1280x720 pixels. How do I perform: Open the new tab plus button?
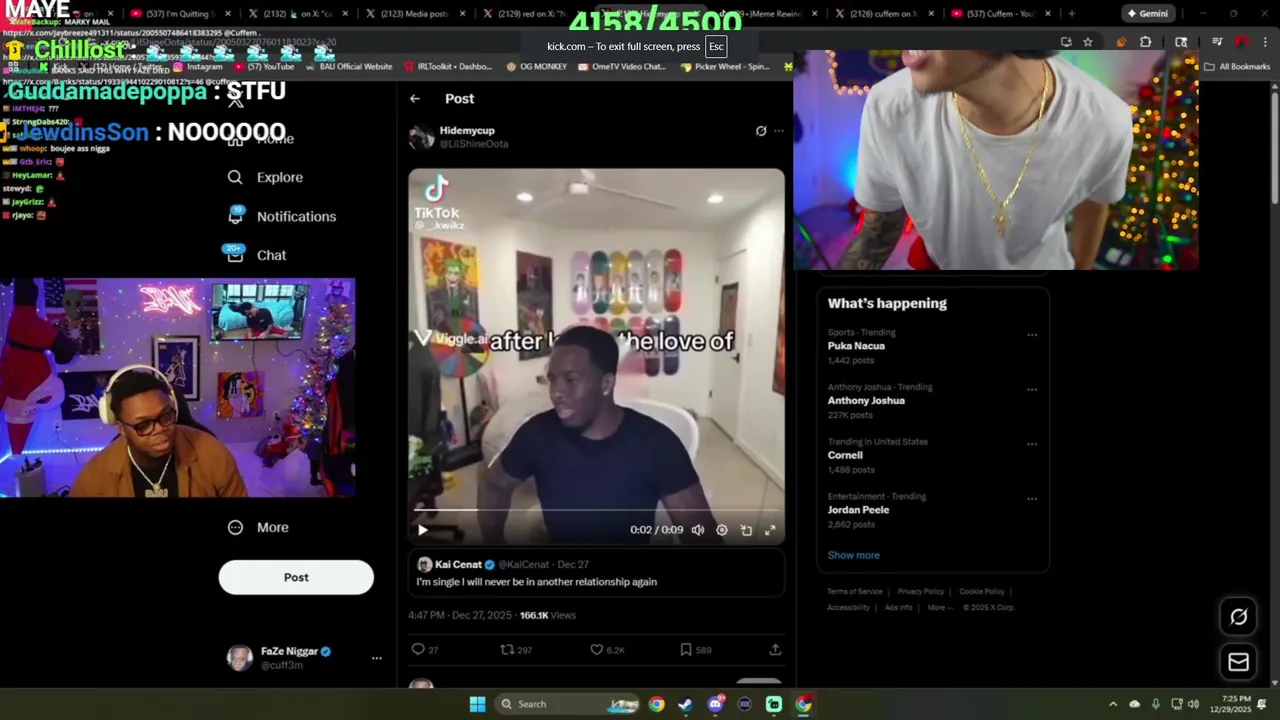click(x=1071, y=14)
